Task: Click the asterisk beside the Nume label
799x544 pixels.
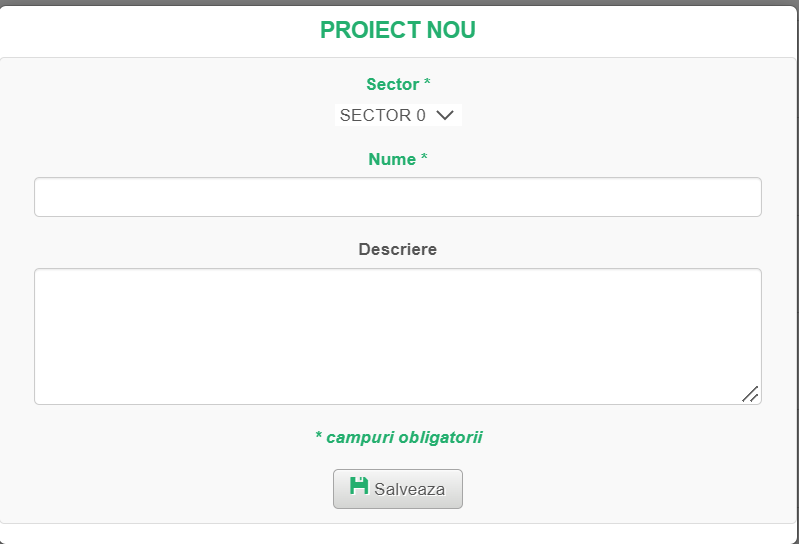Action: point(424,159)
